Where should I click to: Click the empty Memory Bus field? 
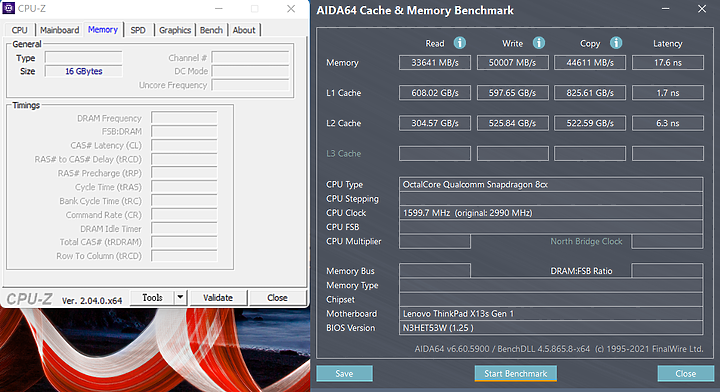(435, 271)
